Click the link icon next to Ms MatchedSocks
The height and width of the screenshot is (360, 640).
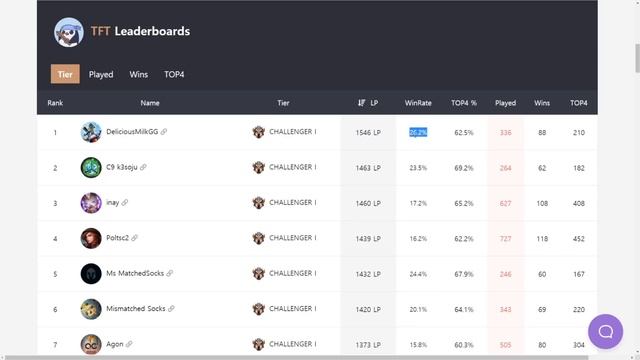(169, 273)
